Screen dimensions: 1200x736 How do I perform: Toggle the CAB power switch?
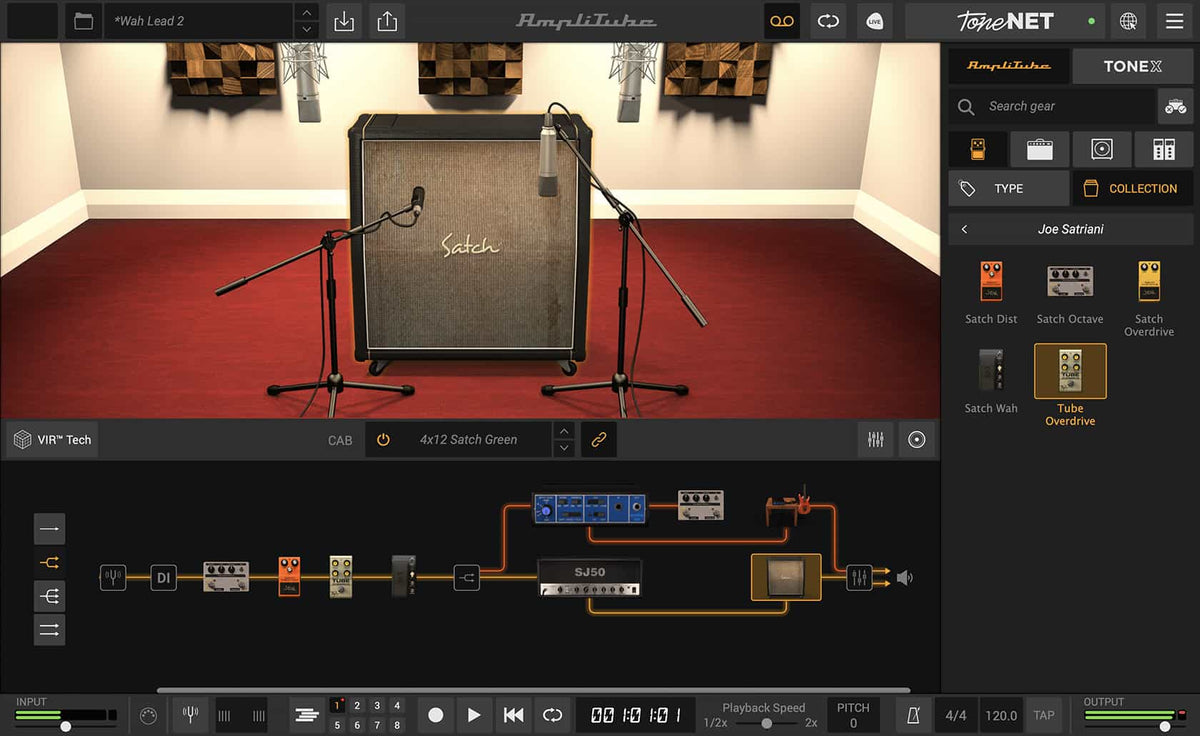[x=383, y=440]
